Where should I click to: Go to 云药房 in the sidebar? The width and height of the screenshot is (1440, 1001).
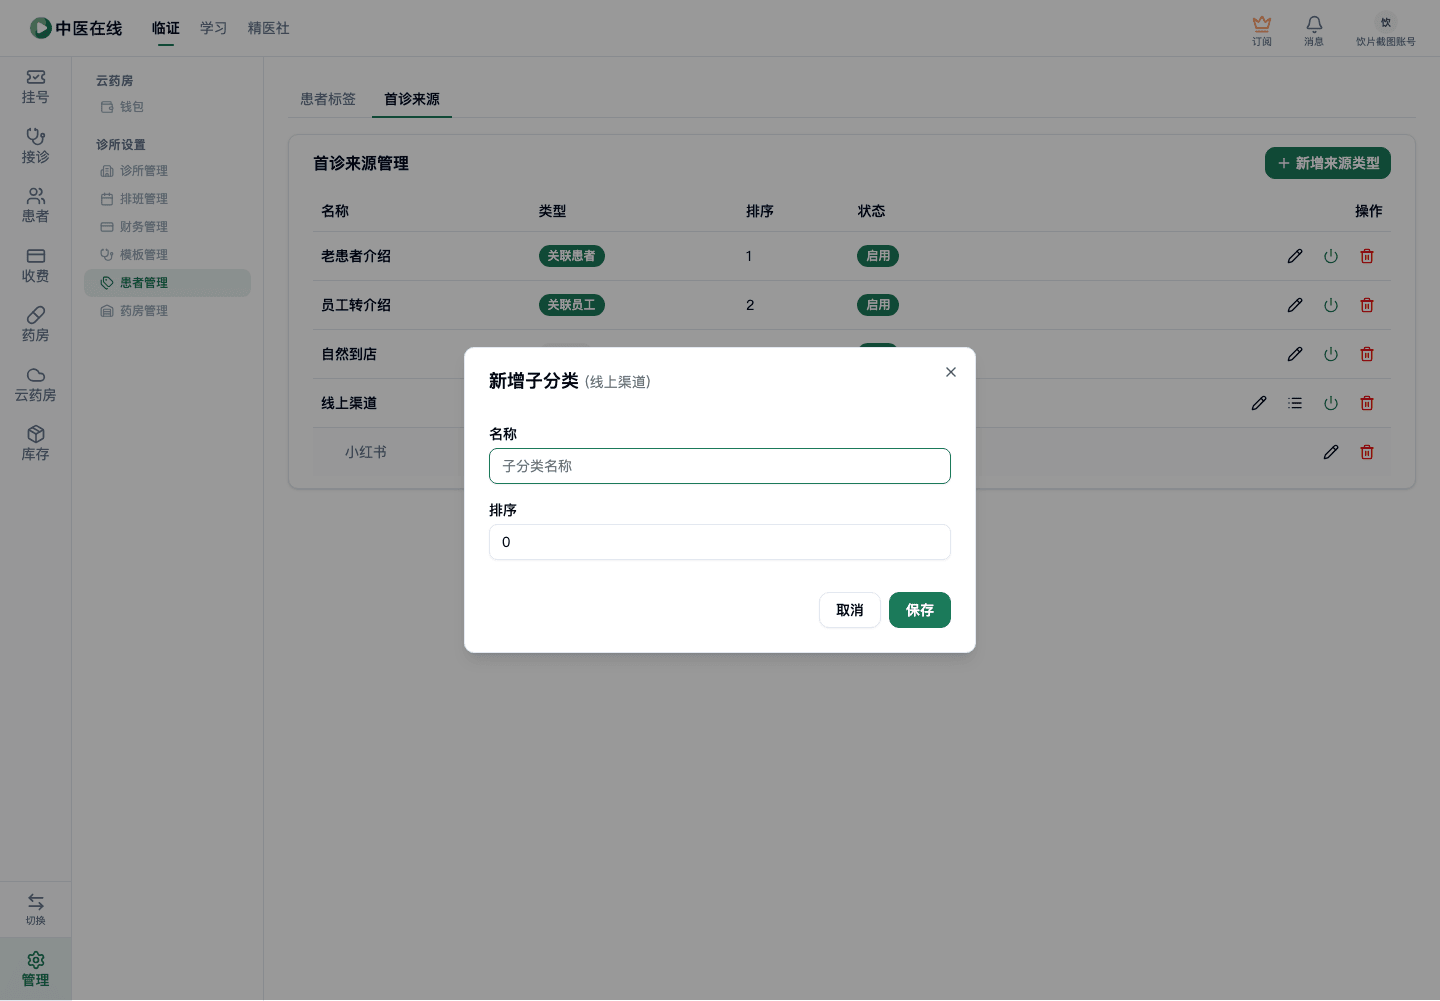click(36, 385)
